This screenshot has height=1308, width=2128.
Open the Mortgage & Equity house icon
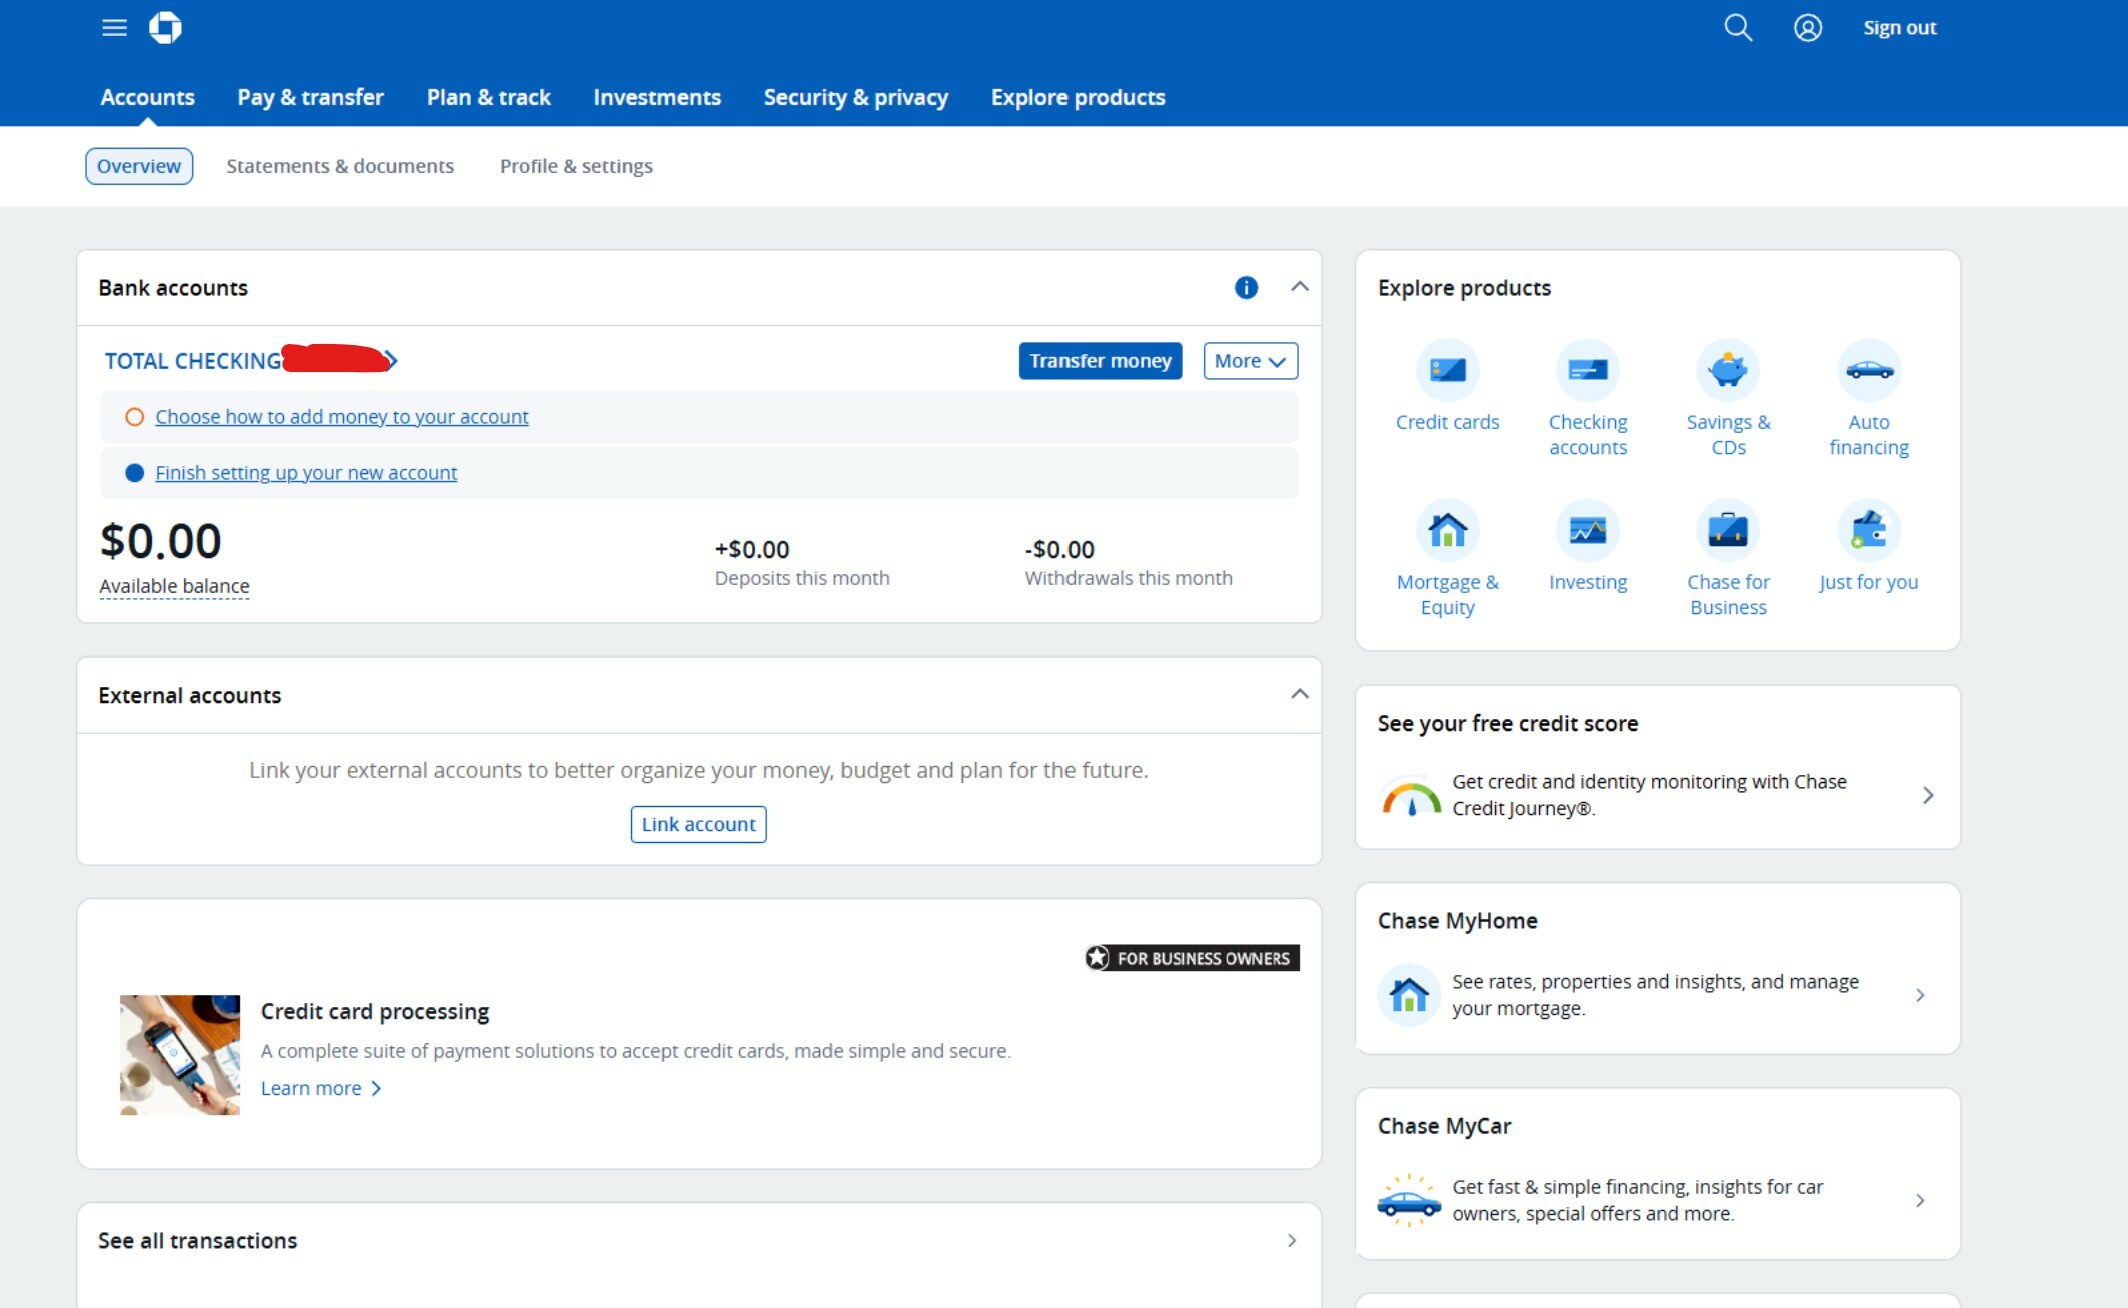click(1447, 530)
